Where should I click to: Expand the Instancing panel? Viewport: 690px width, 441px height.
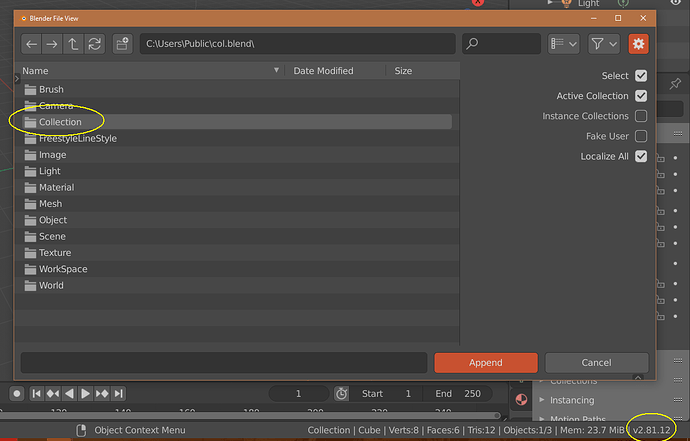(572, 400)
